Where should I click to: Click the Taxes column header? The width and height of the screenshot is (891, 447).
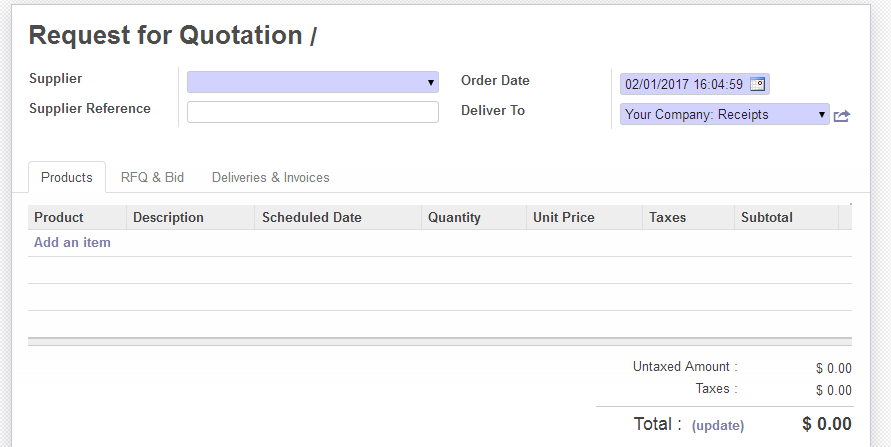coord(667,217)
